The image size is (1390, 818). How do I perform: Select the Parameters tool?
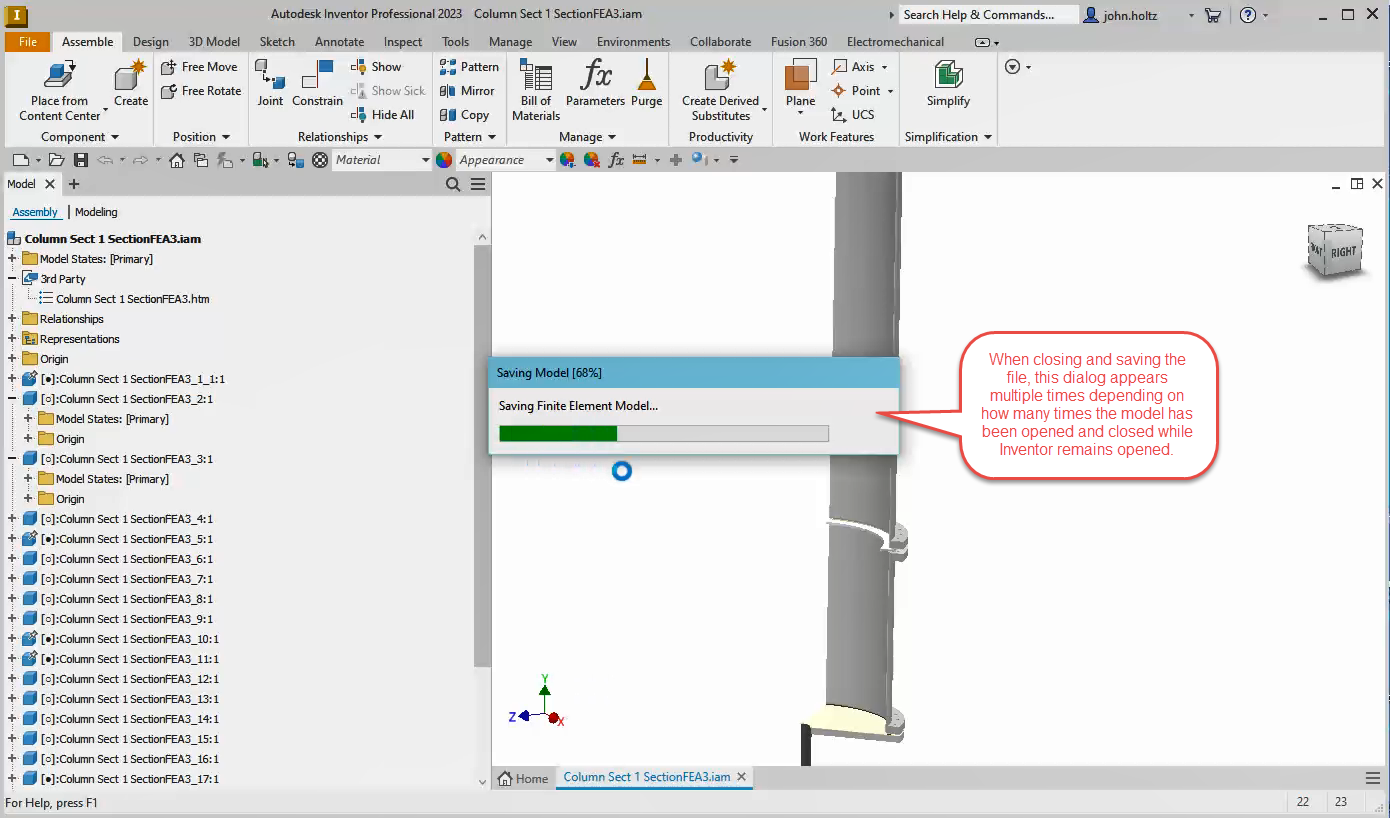(595, 85)
